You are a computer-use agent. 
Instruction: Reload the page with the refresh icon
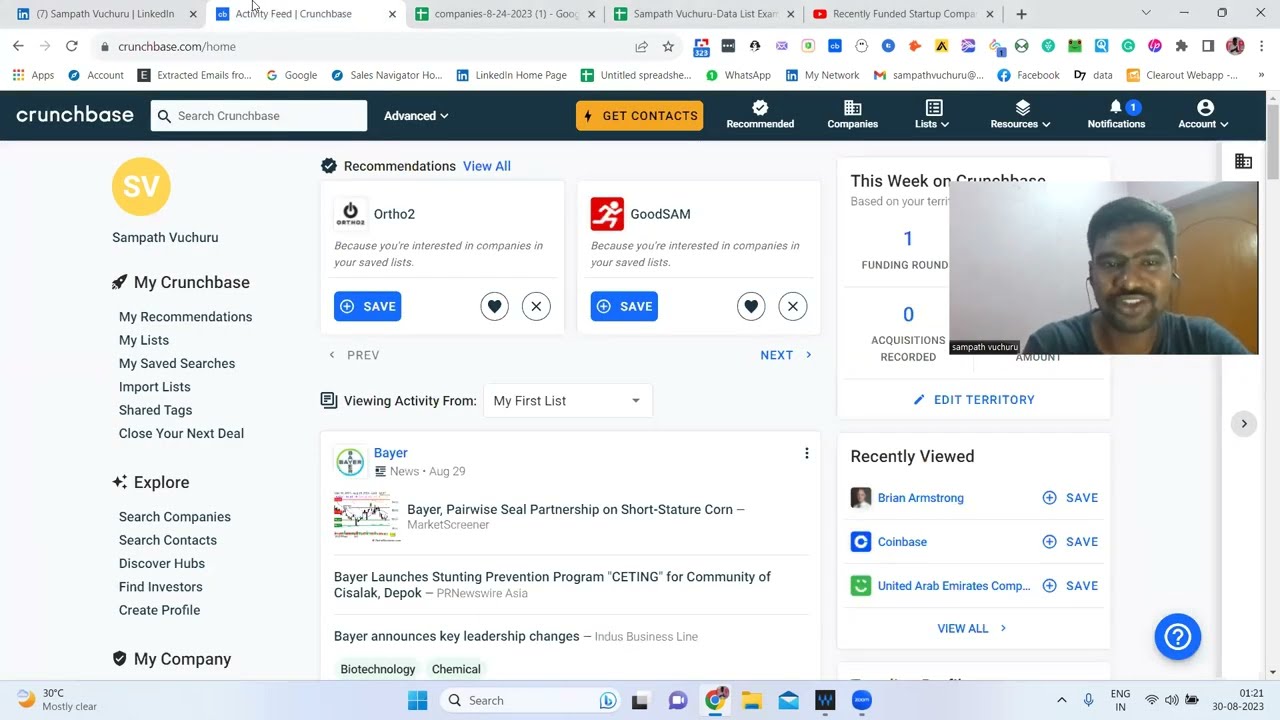pos(71,46)
